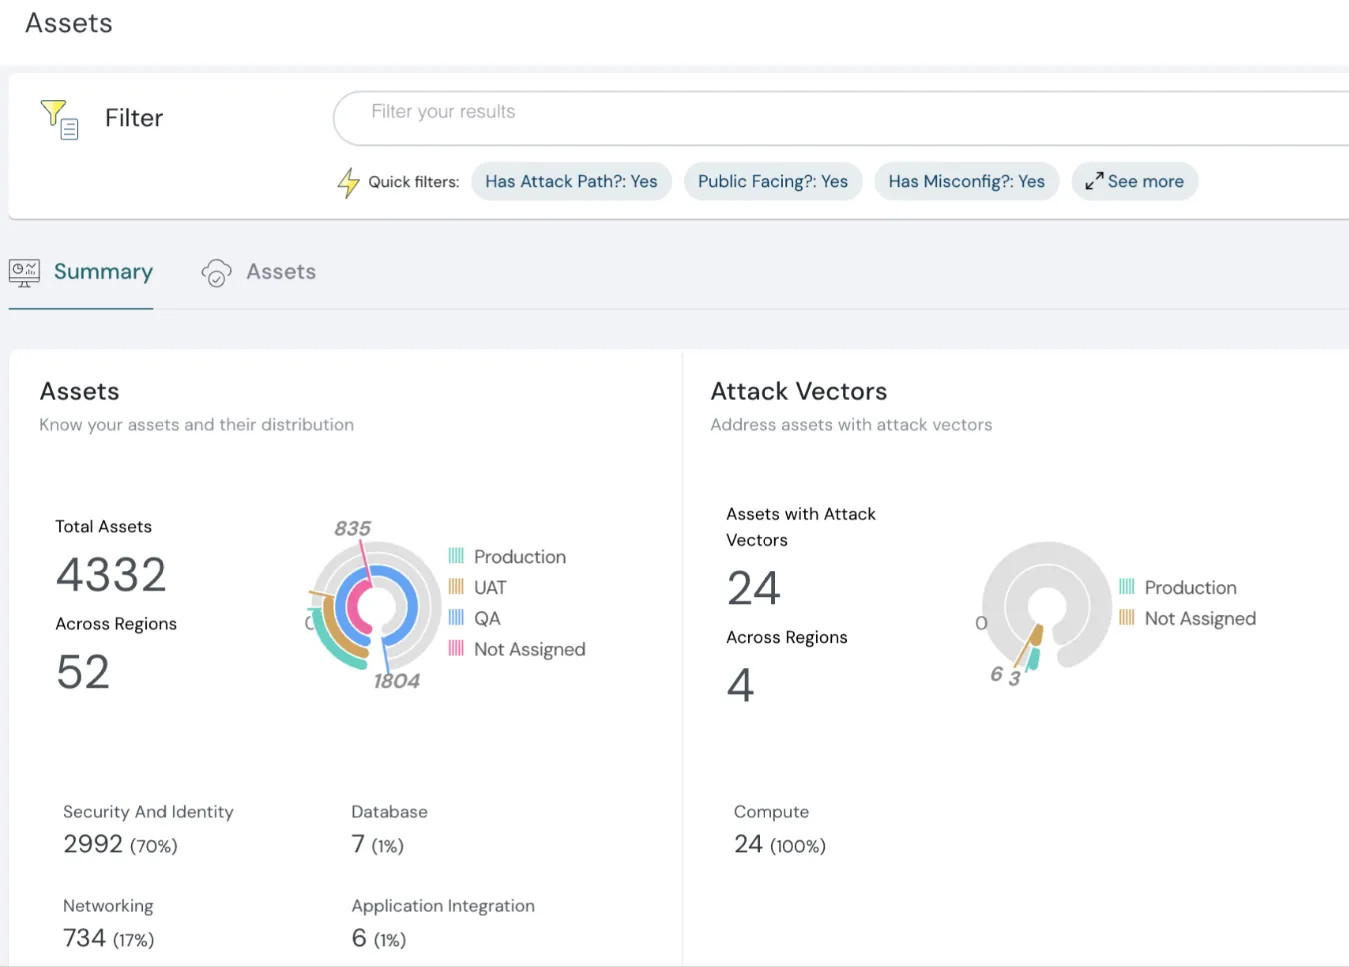Click the Assets donut chart
Image resolution: width=1349 pixels, height=967 pixels.
(x=376, y=607)
